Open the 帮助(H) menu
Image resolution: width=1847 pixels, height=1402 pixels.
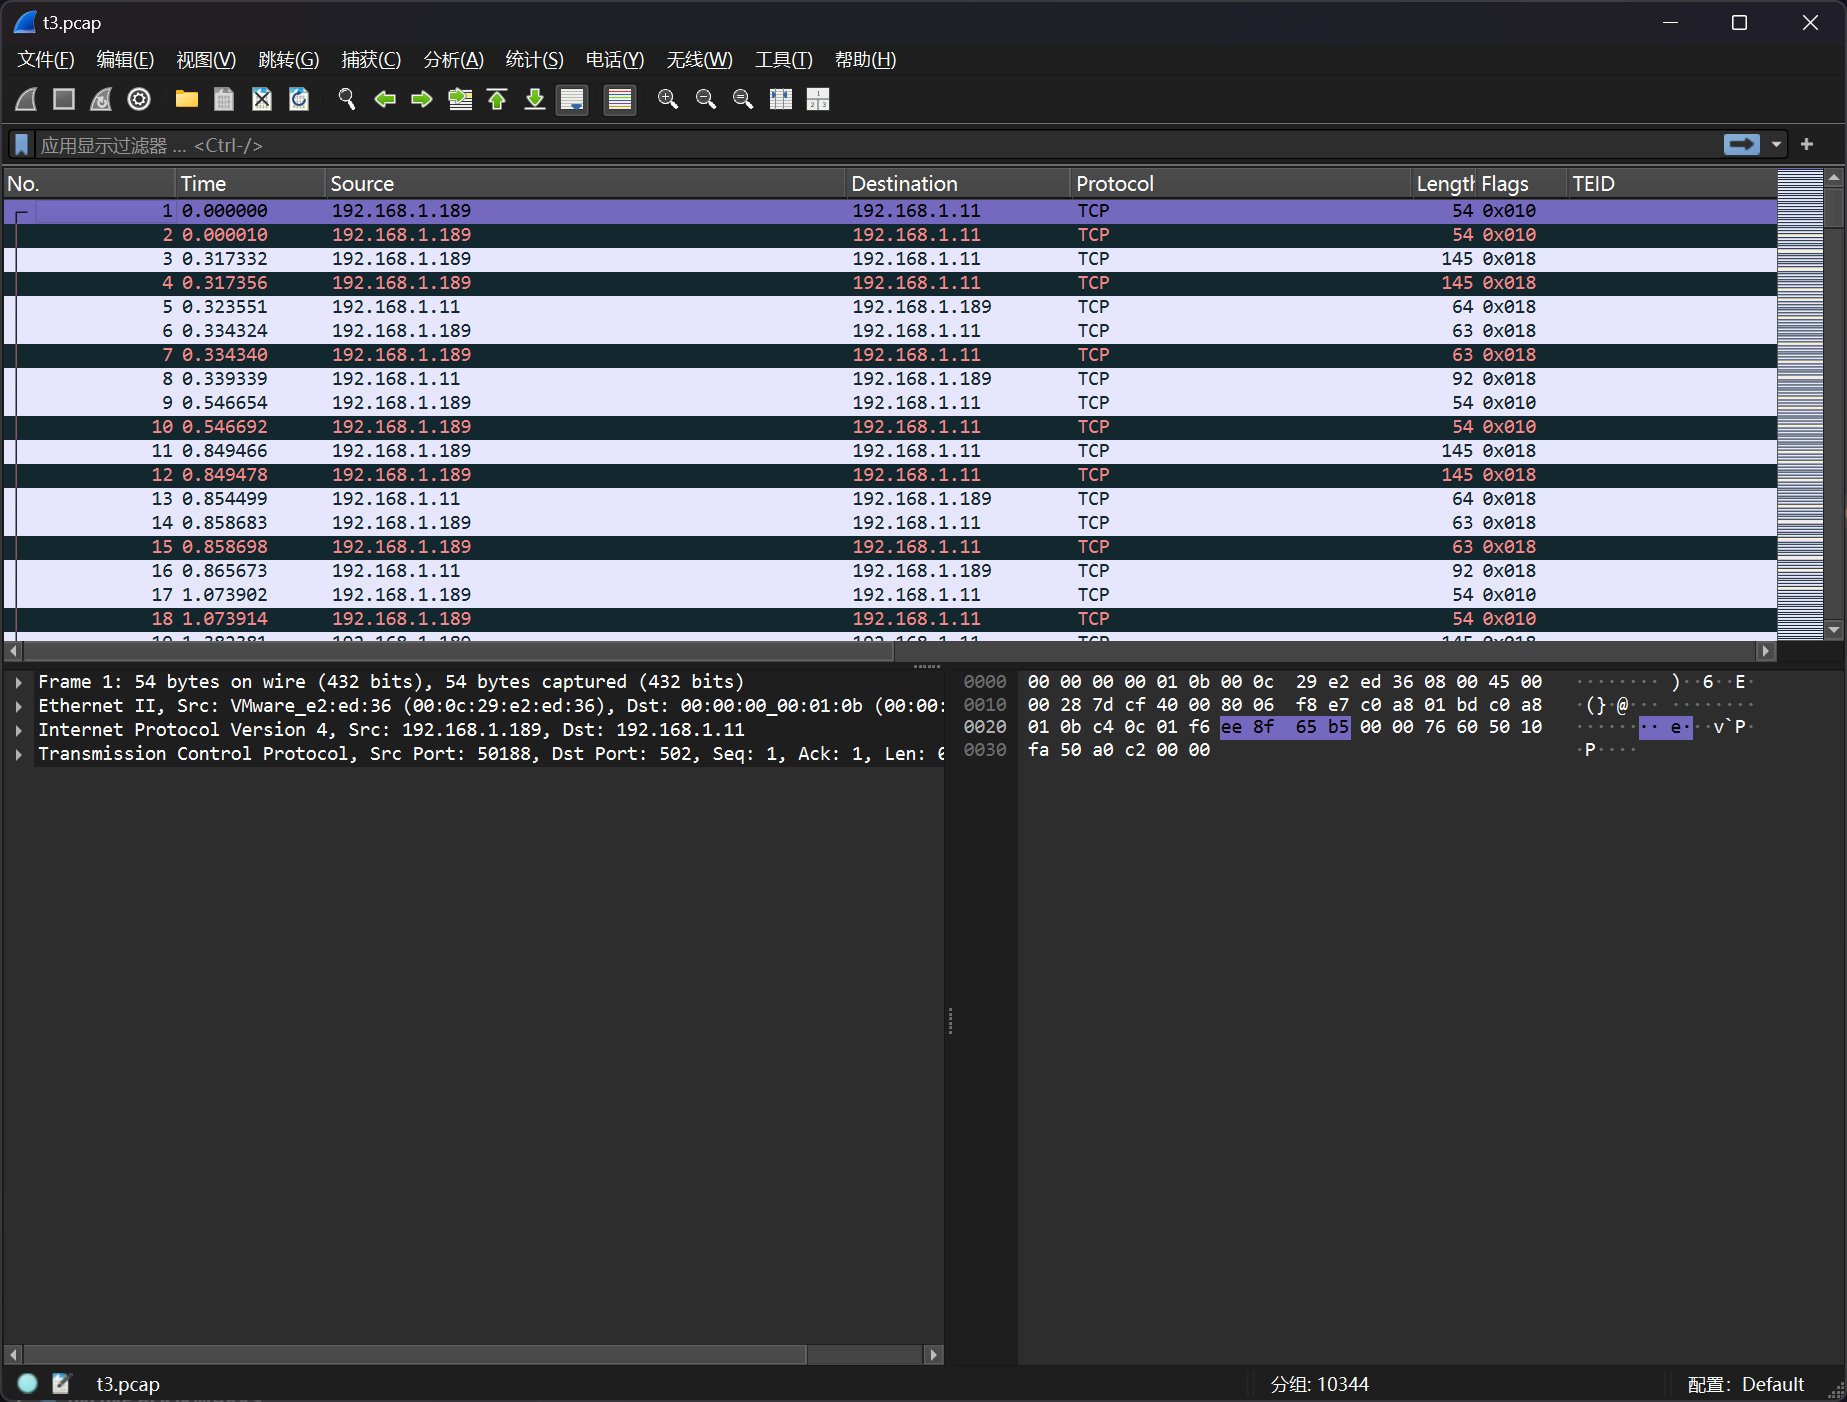pos(865,60)
